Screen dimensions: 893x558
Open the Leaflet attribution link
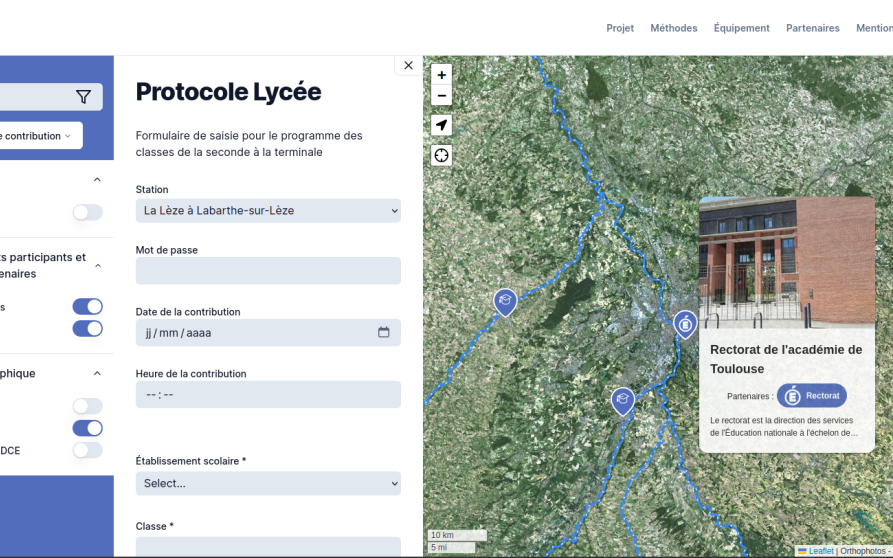pos(821,551)
